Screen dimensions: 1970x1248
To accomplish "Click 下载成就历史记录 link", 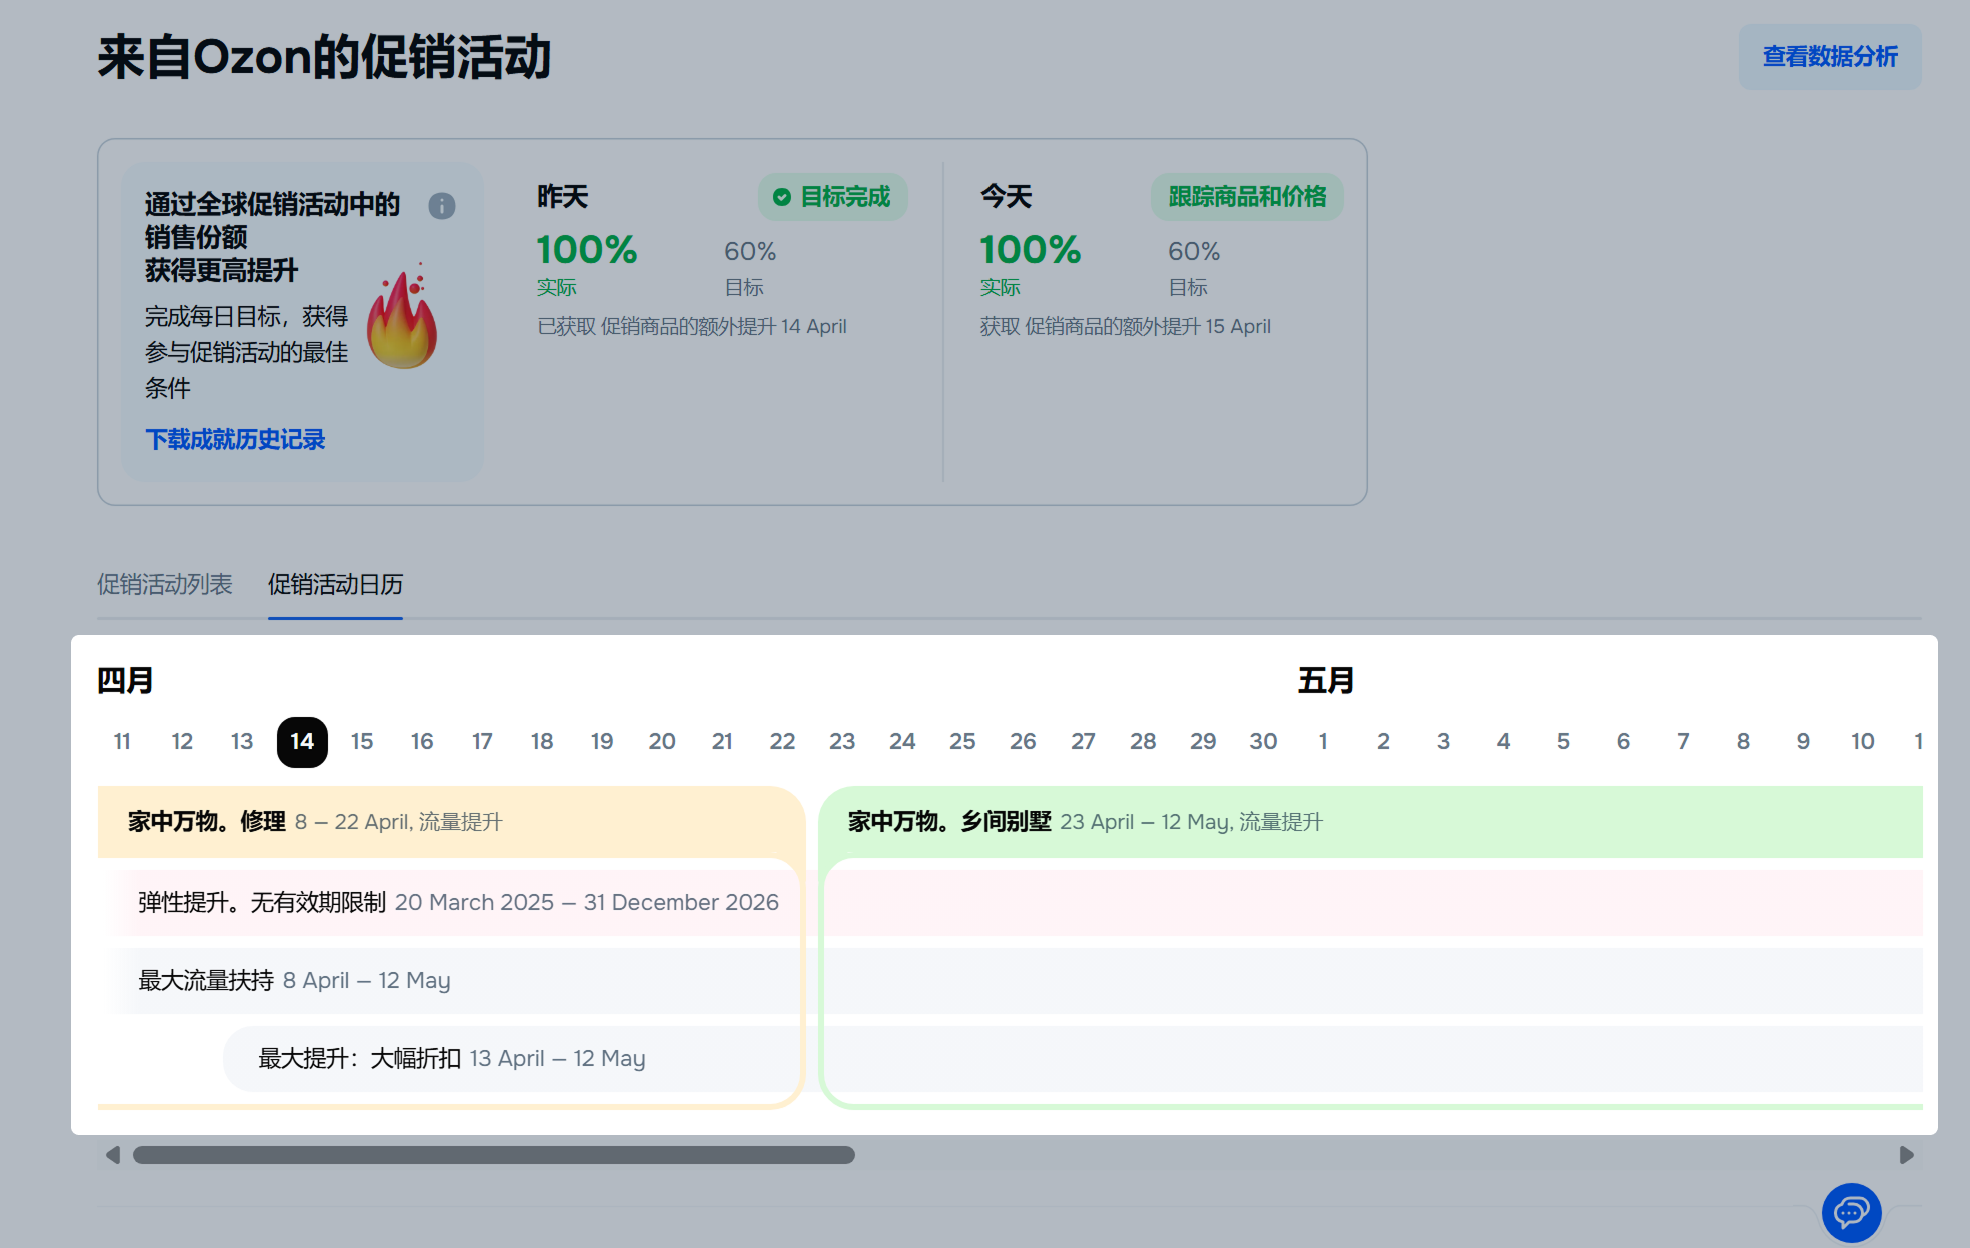I will tap(235, 440).
